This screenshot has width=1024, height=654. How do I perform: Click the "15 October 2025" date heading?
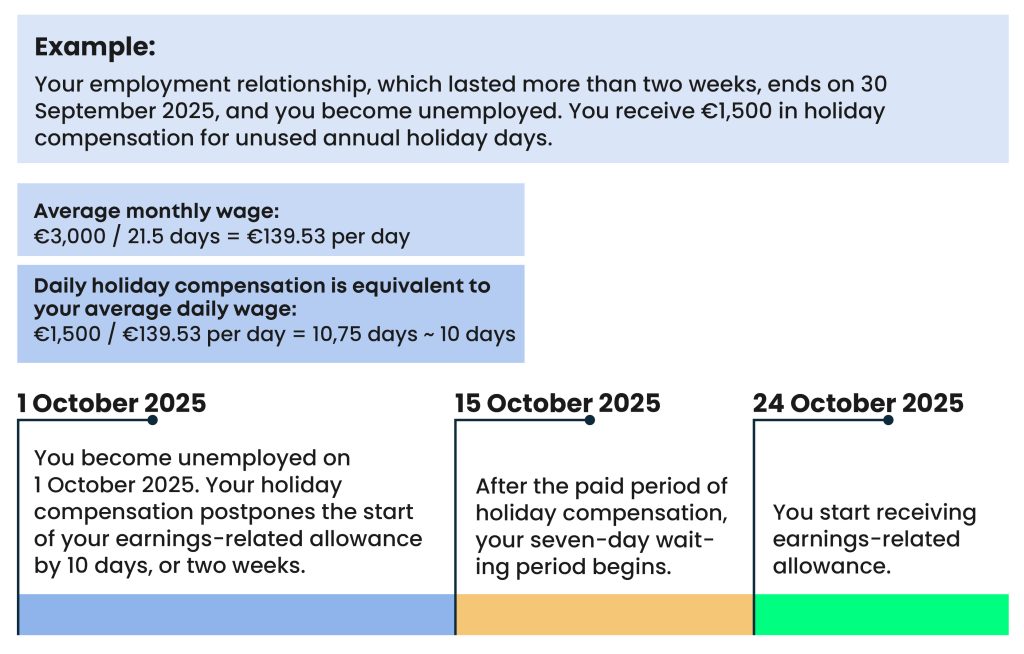pyautogui.click(x=557, y=403)
